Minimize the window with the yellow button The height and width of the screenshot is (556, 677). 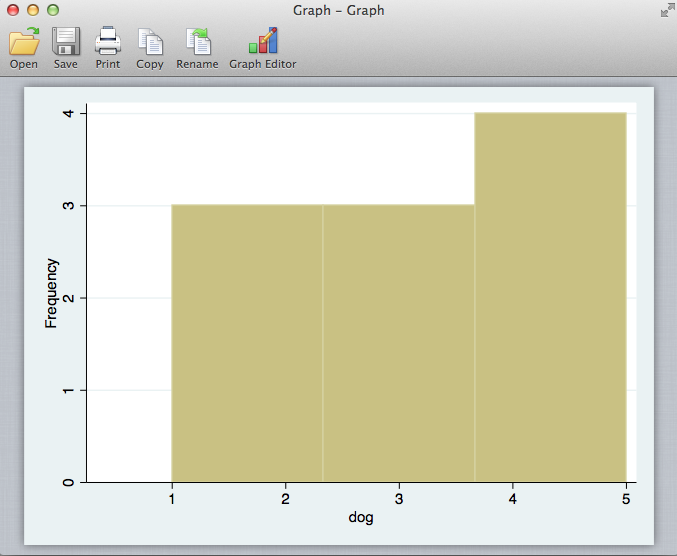32,10
